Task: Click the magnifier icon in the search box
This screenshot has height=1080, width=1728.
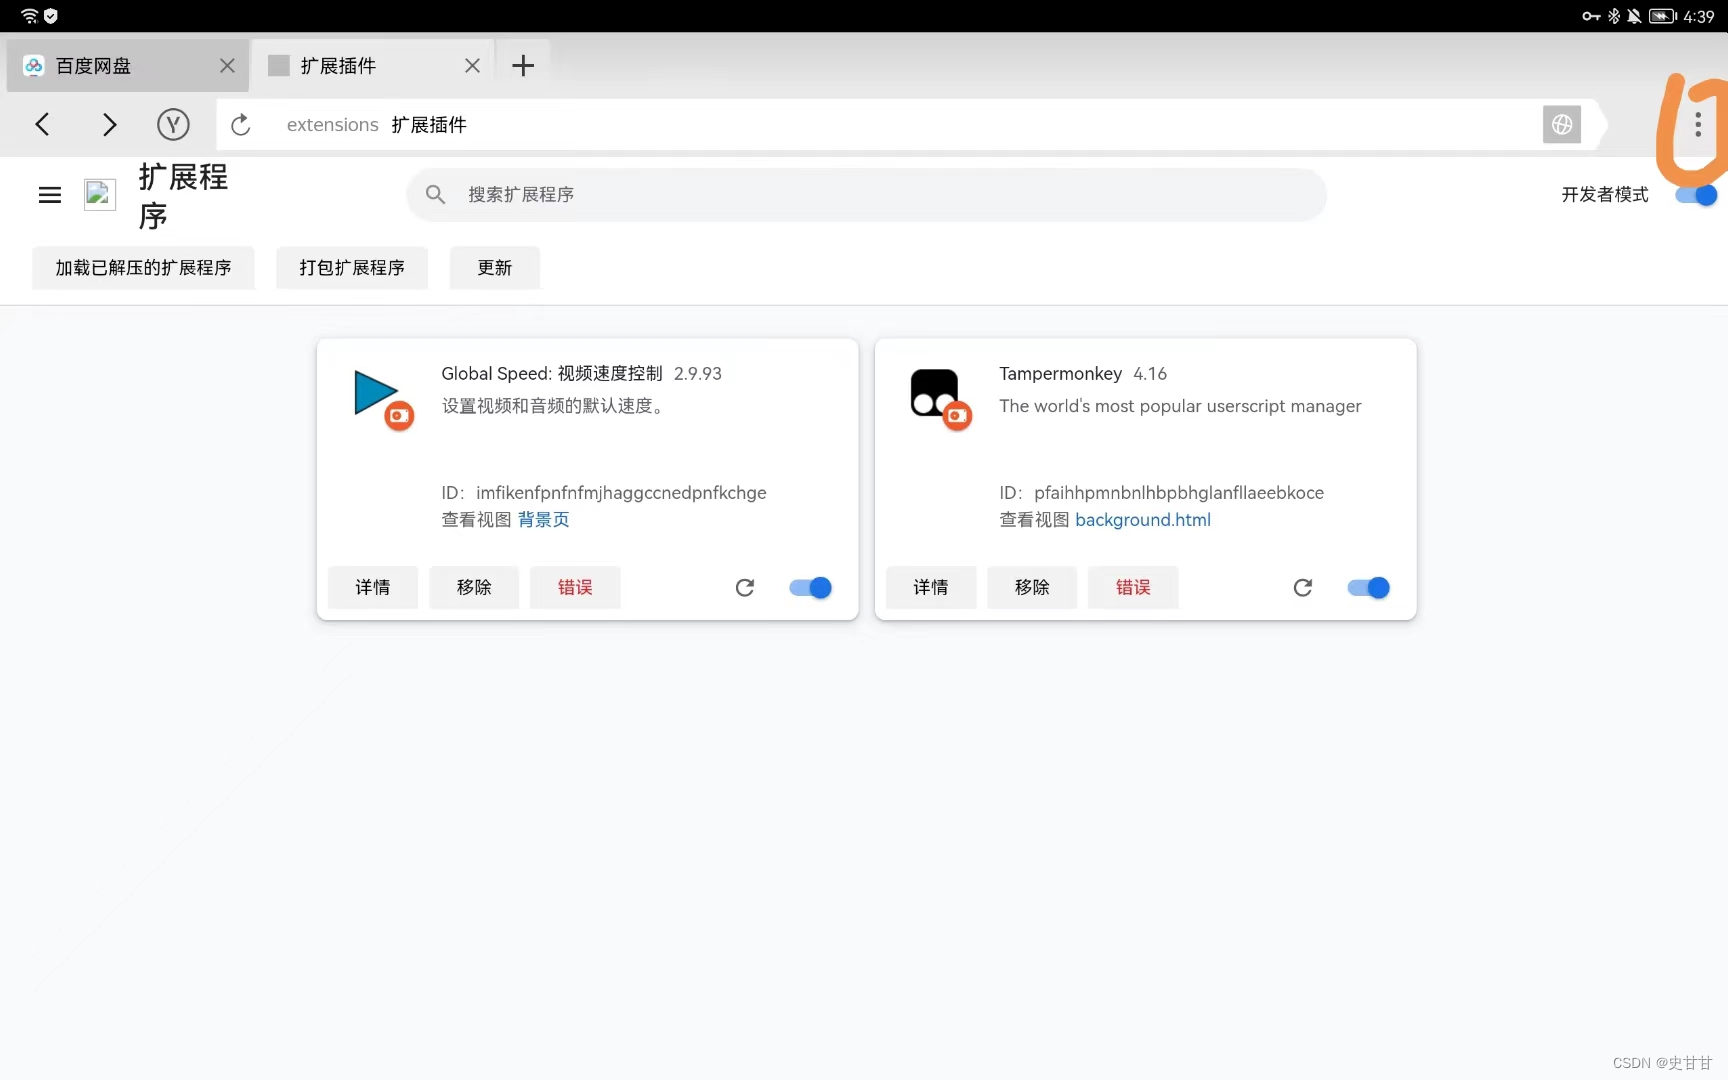Action: pos(435,194)
